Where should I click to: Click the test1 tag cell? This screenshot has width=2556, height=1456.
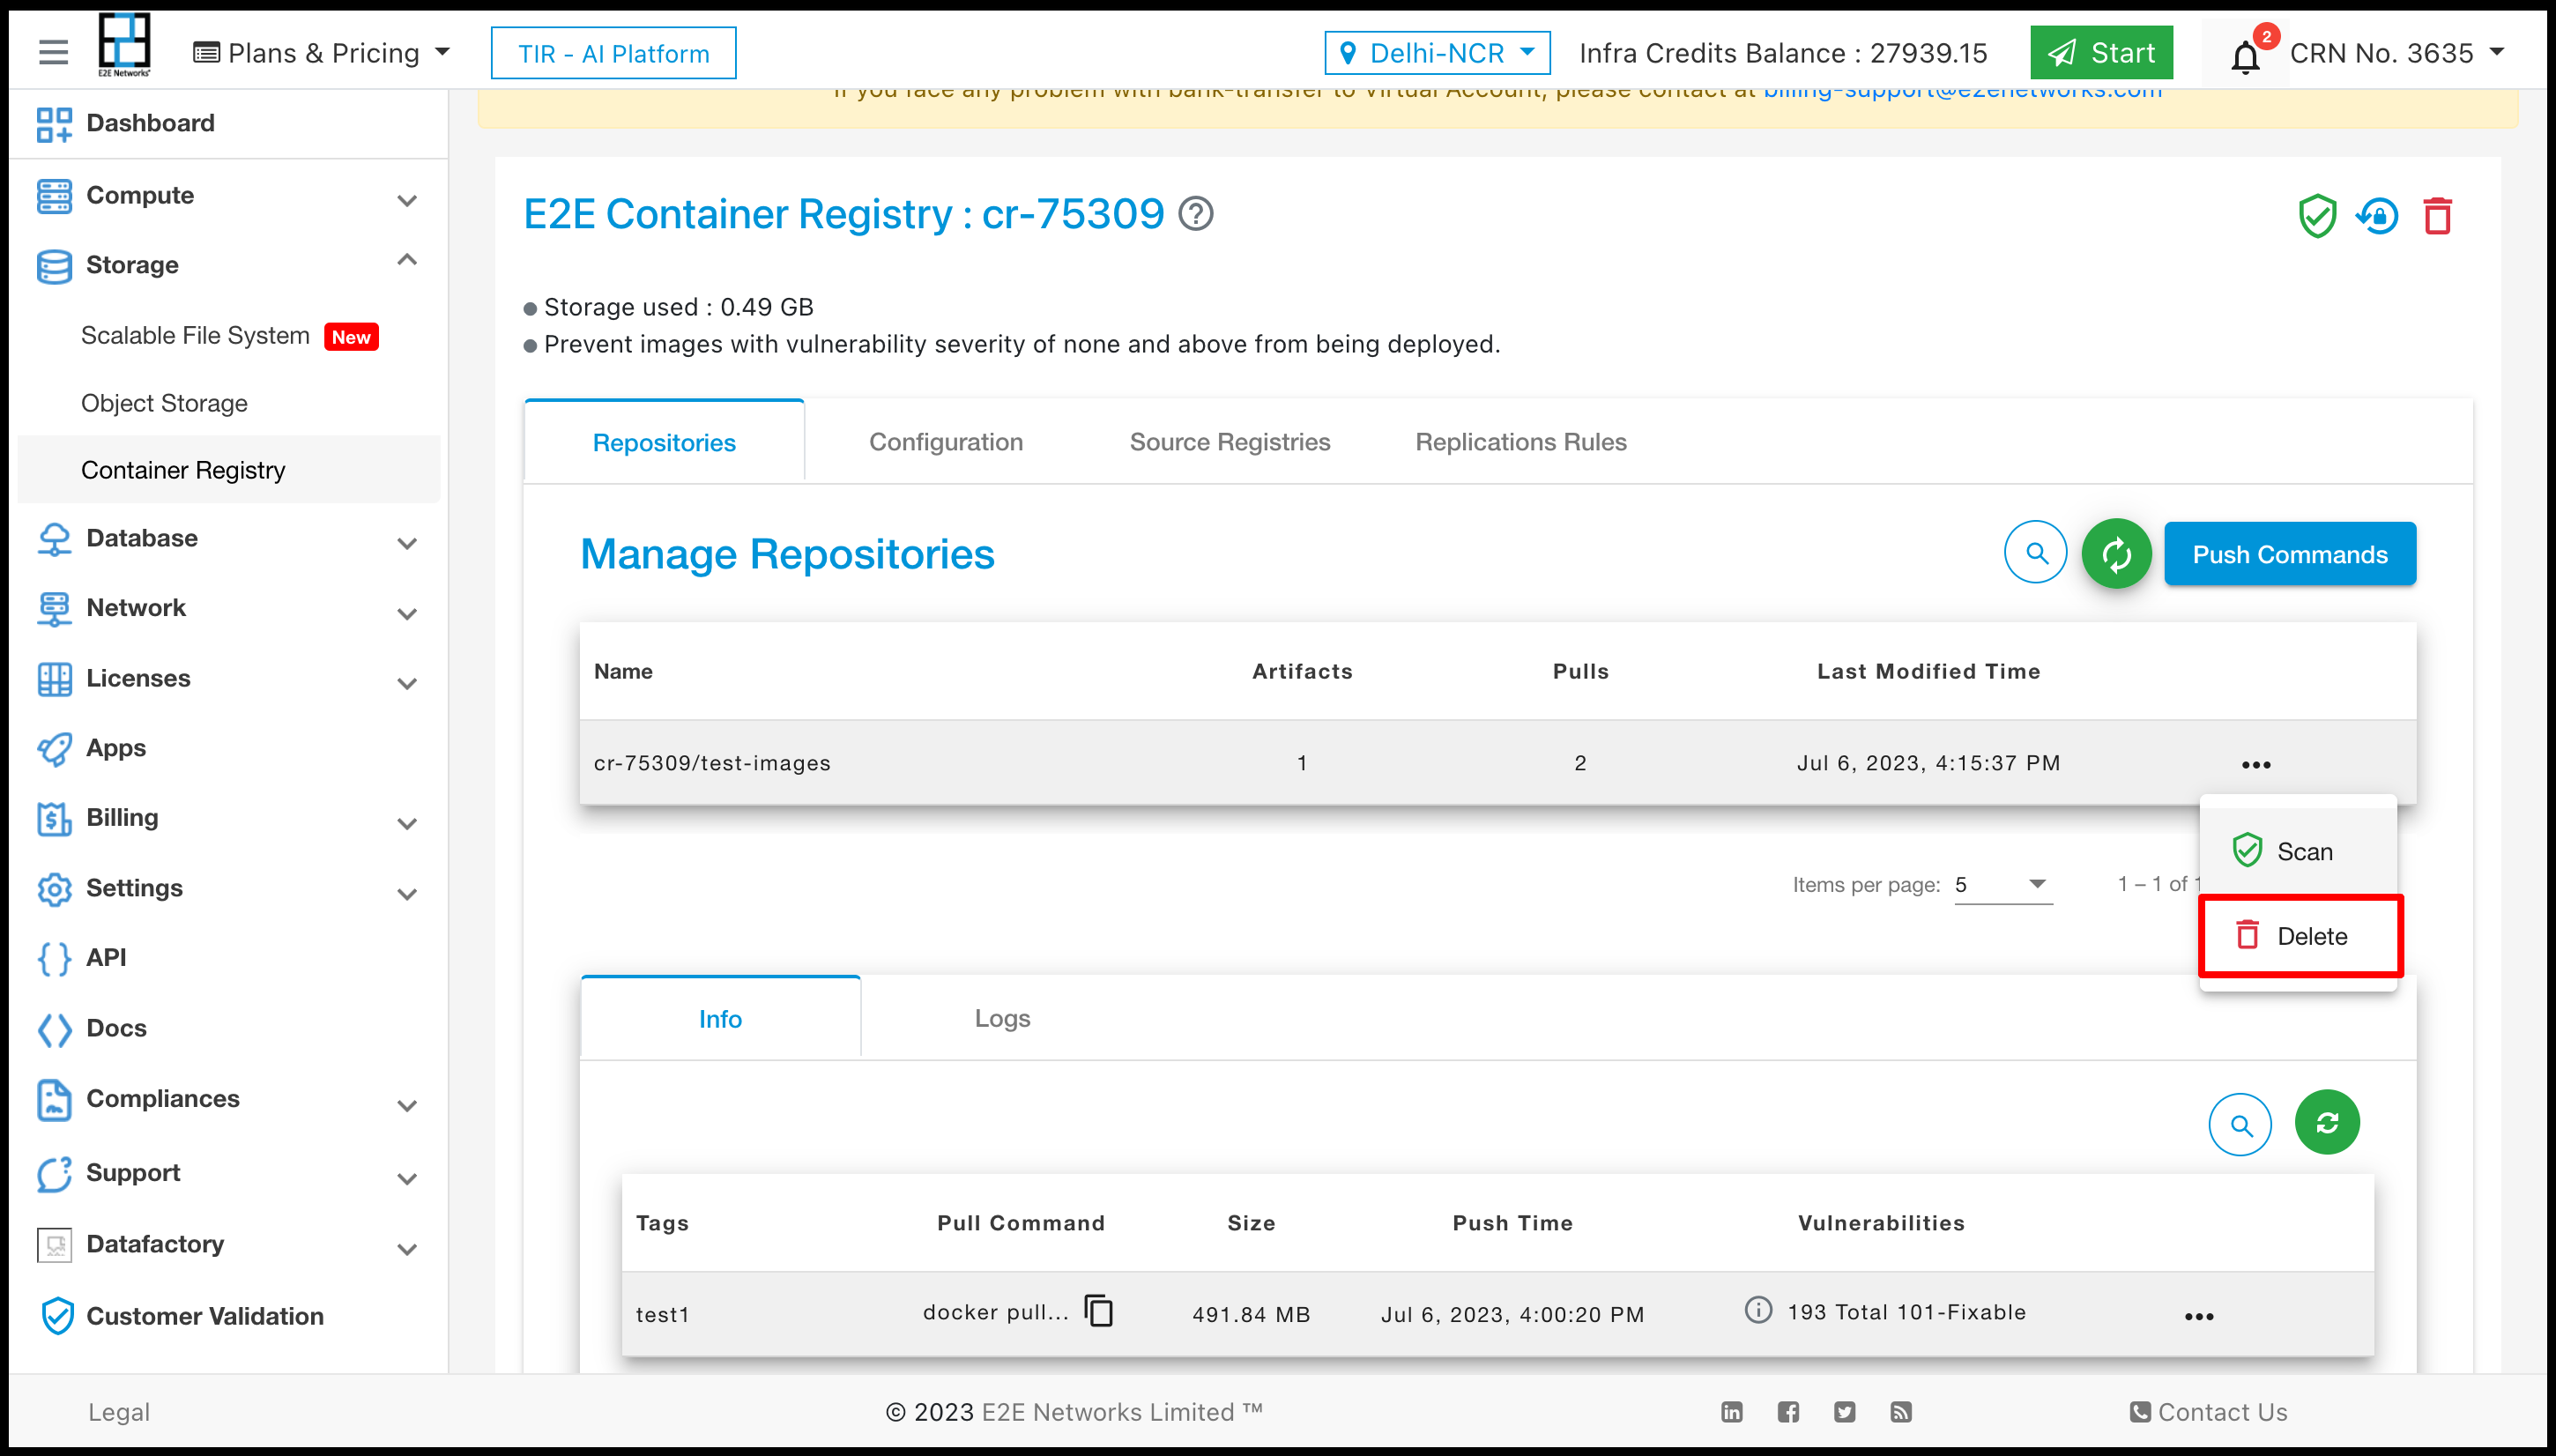click(x=662, y=1315)
